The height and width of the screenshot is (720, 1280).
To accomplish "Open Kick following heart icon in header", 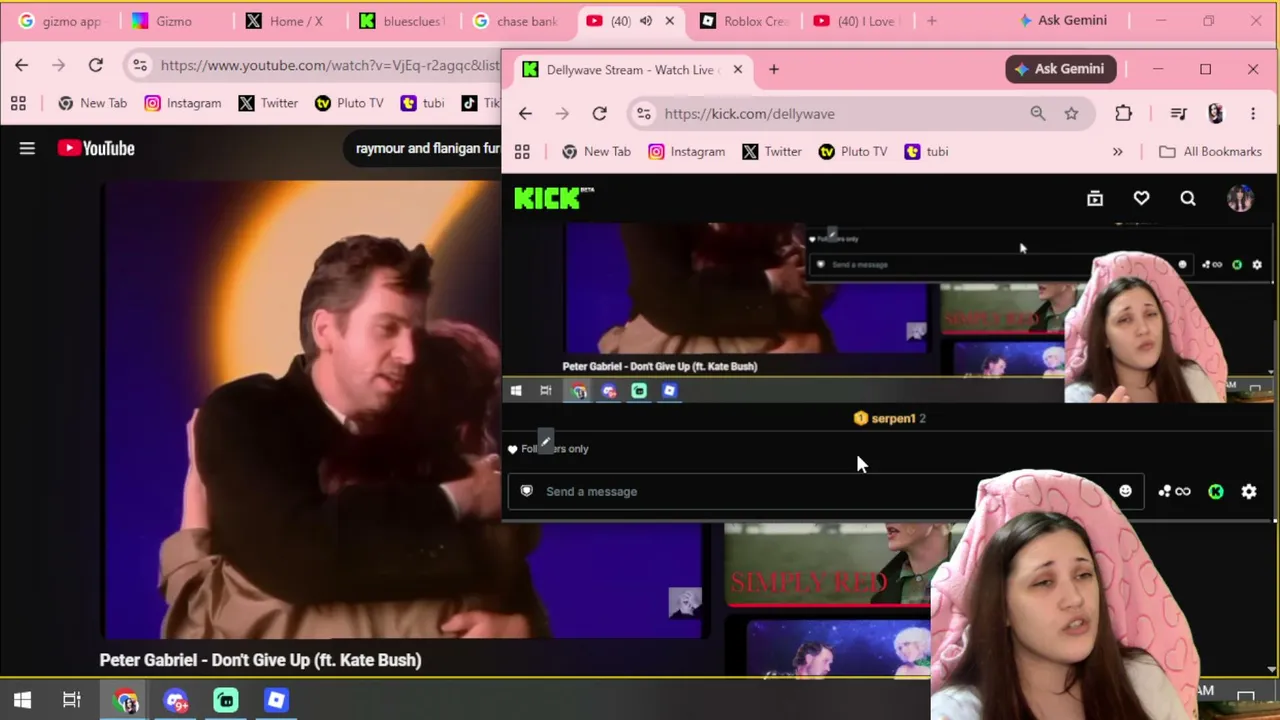I will pos(1141,198).
